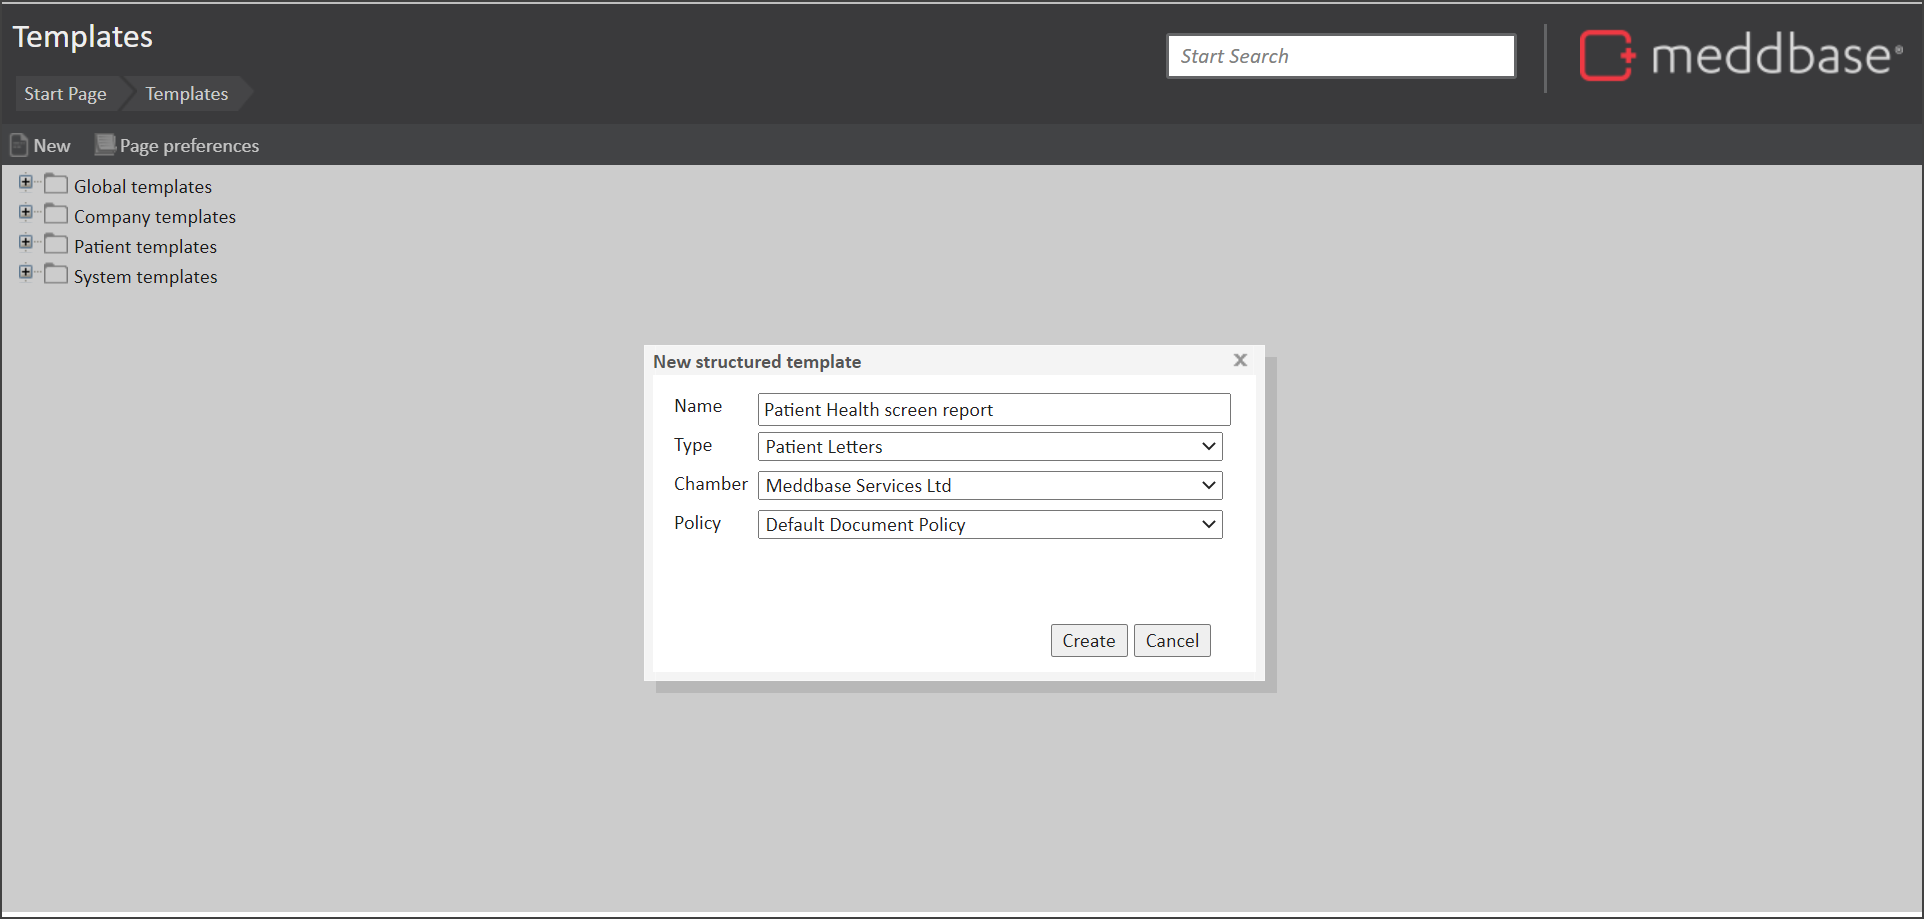Open the Chamber dropdown

pos(990,486)
